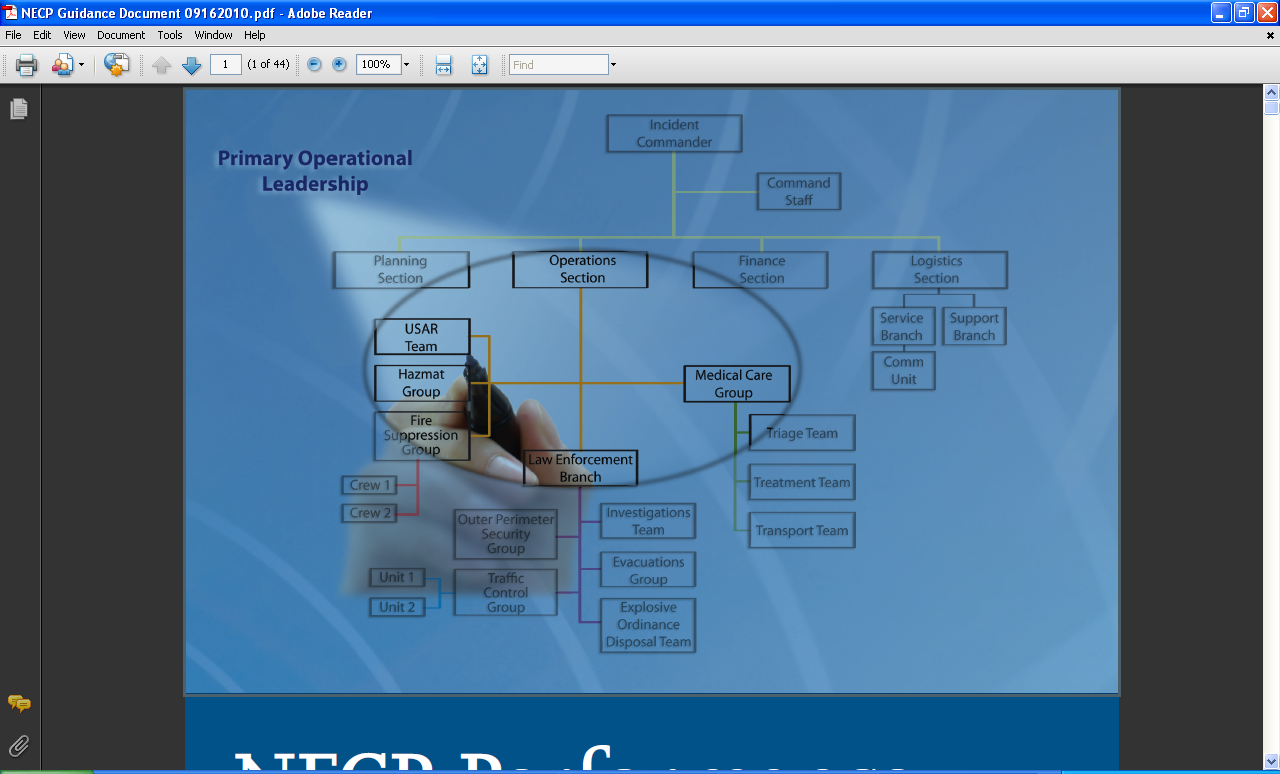Image resolution: width=1280 pixels, height=774 pixels.
Task: Click the vertical scrollbar thumb
Action: 1271,108
